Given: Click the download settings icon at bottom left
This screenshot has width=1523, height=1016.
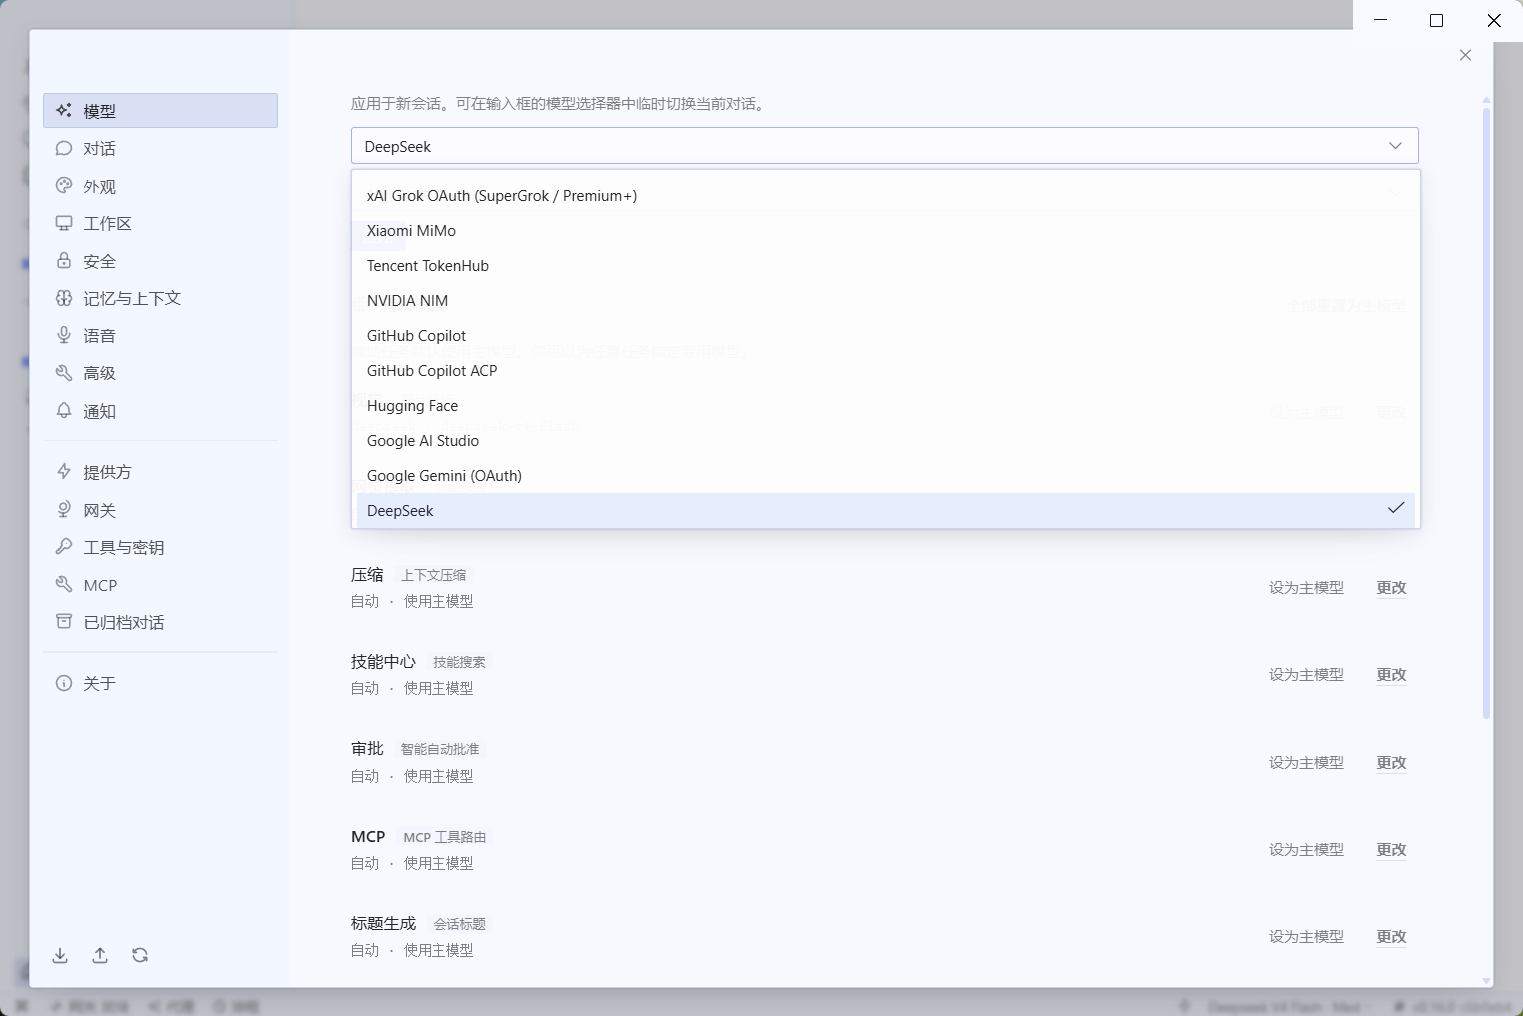Looking at the screenshot, I should pyautogui.click(x=60, y=955).
